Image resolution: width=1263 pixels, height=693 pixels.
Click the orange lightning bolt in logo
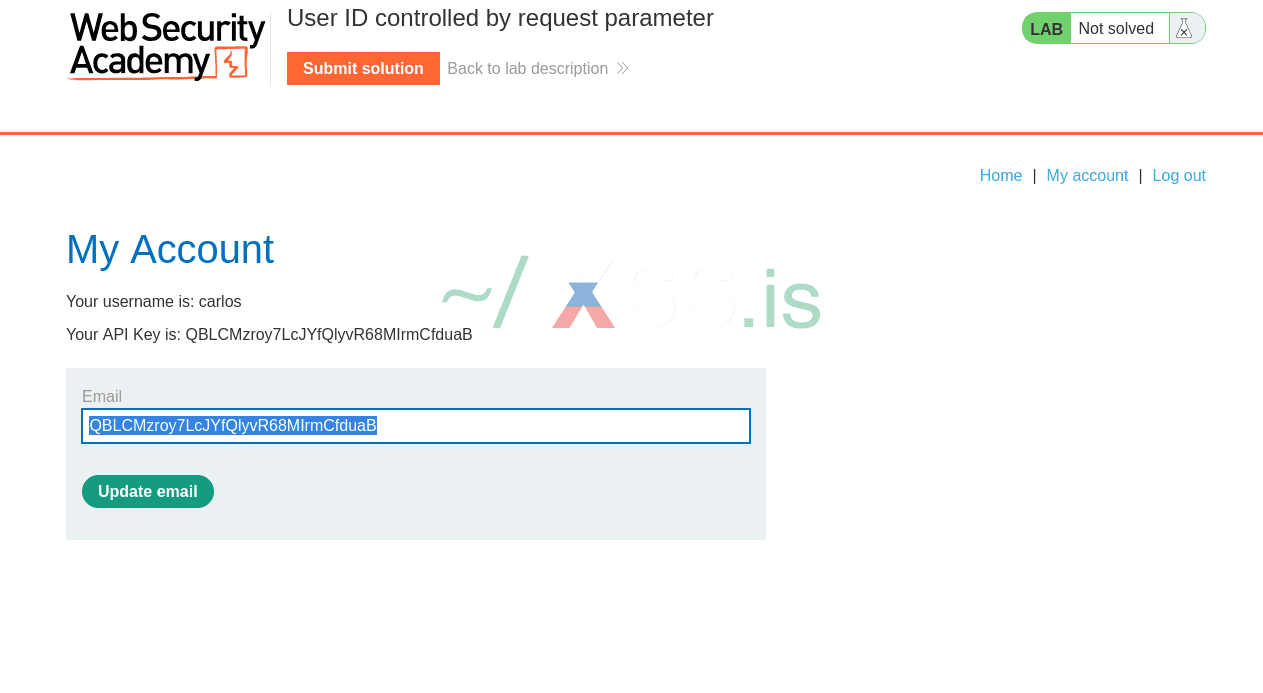point(234,63)
